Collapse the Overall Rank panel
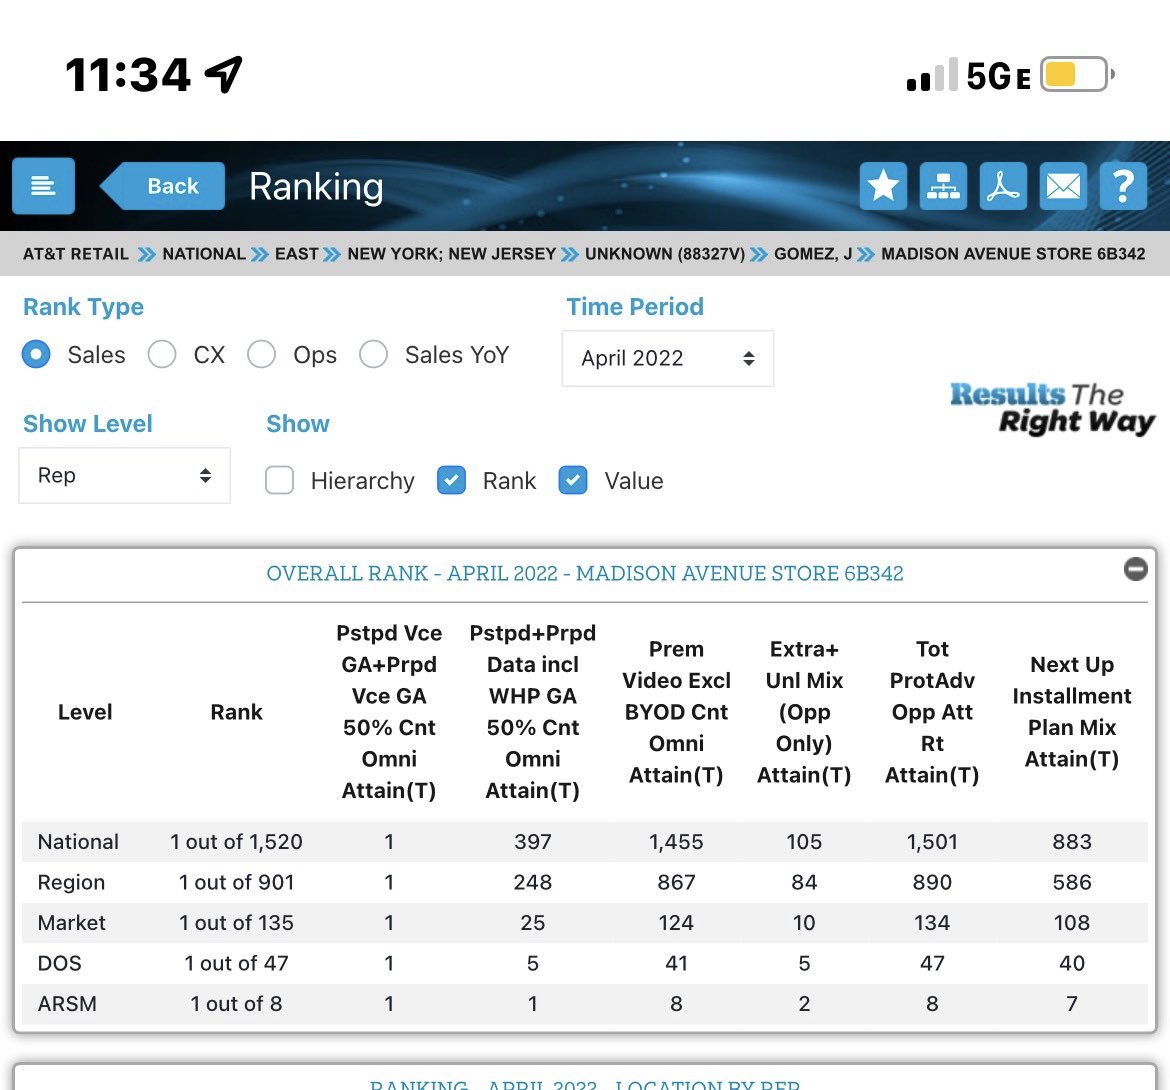 click(1135, 569)
